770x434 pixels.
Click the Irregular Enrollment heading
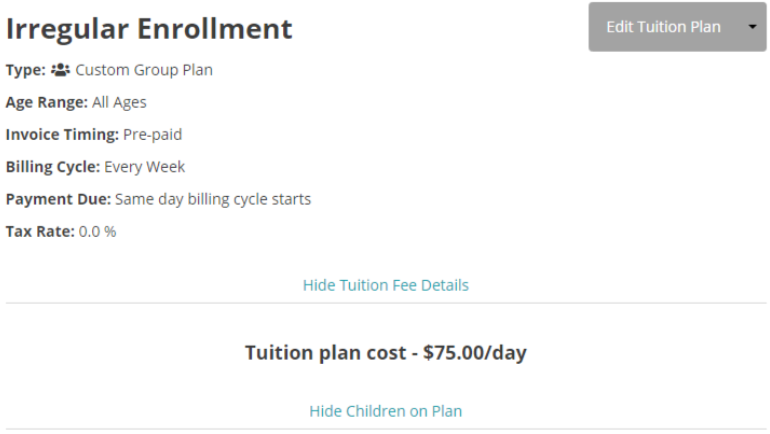click(149, 29)
